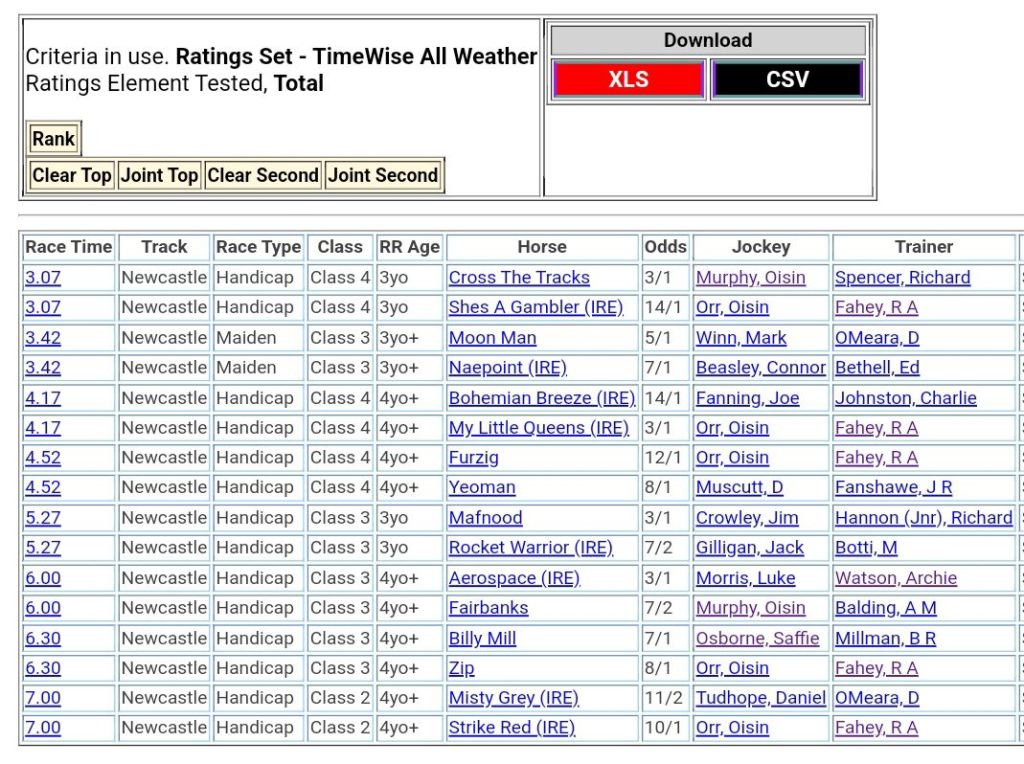Apply the Joint Second filter
The image size is (1024, 764).
[x=383, y=175]
